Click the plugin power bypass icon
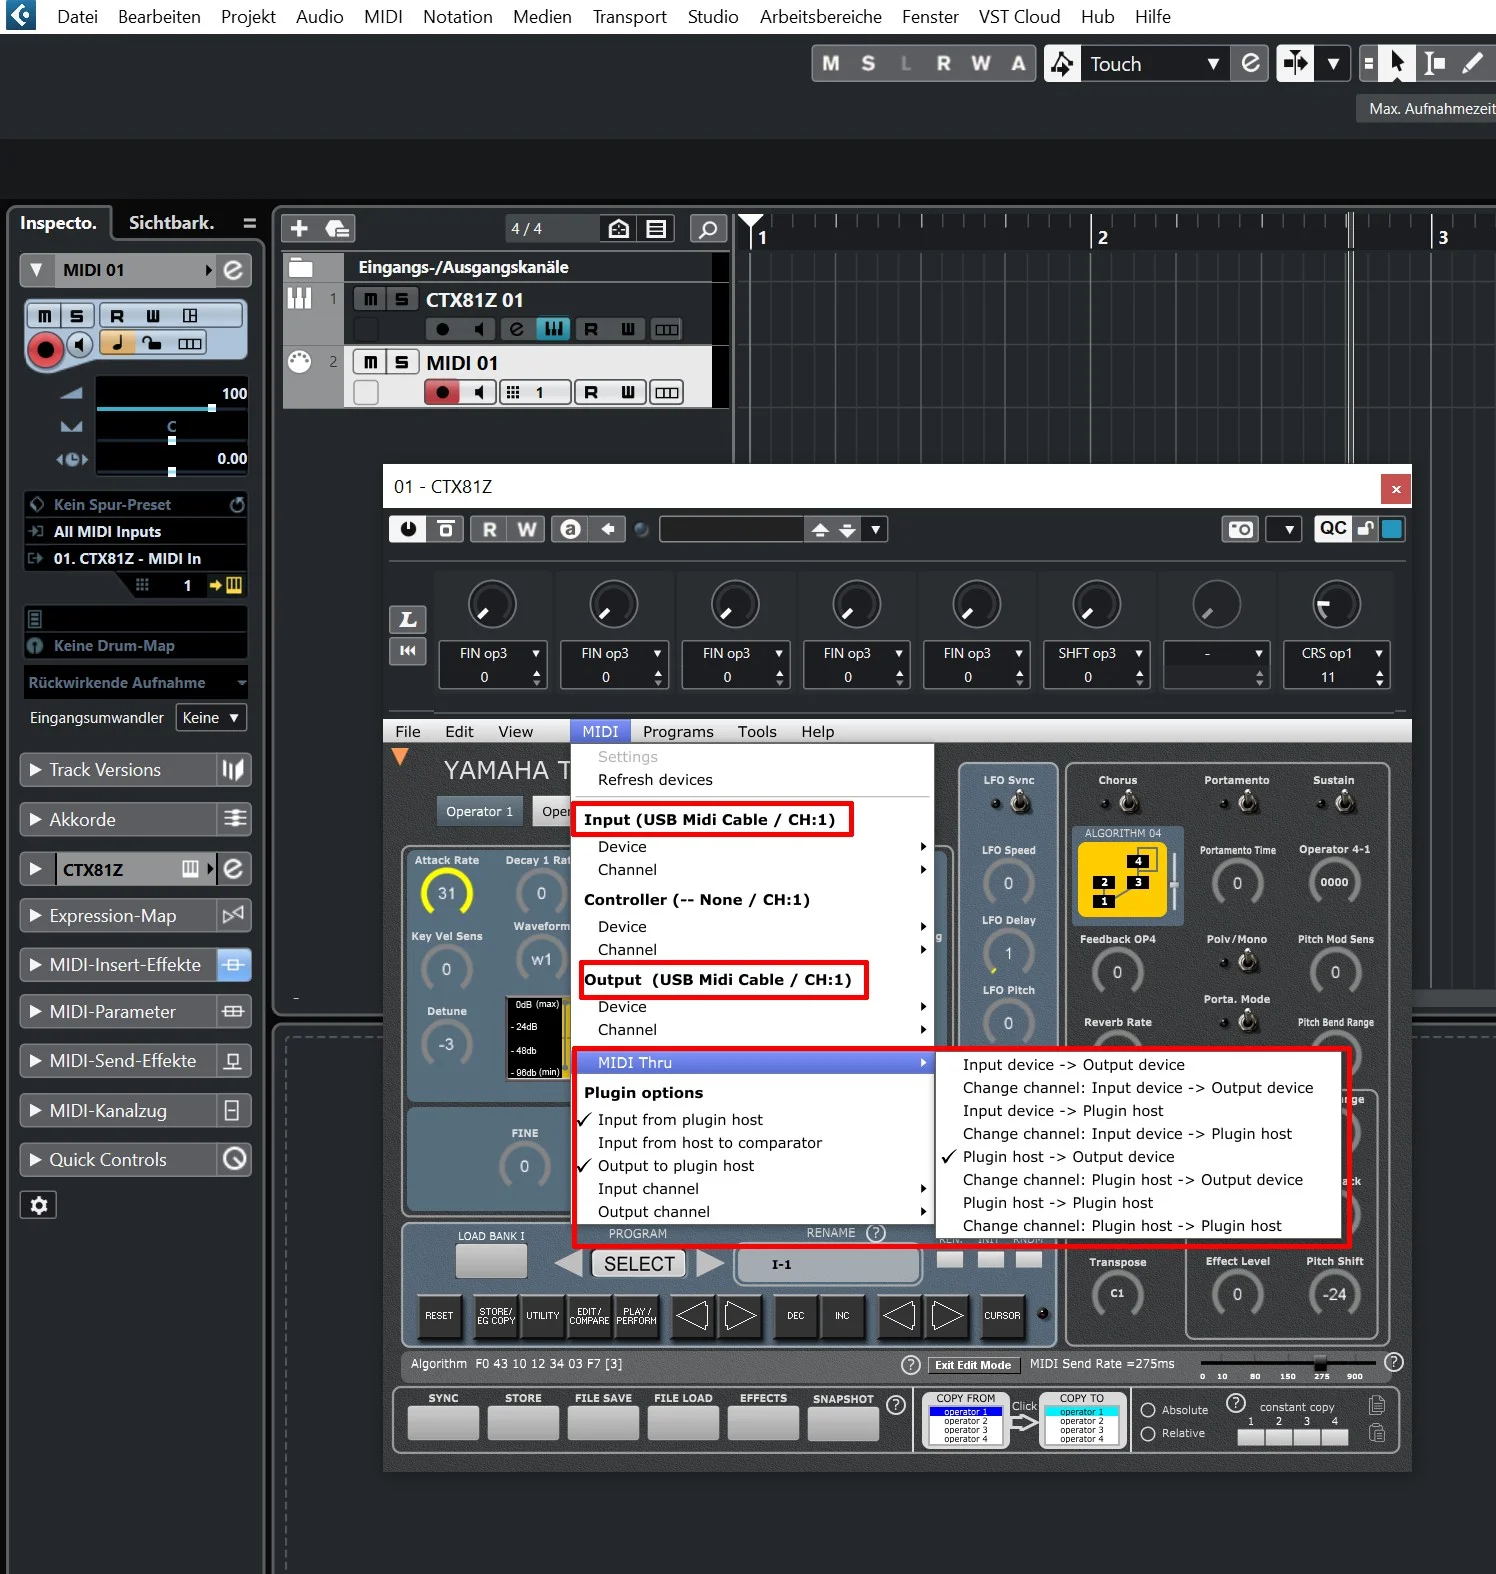Image resolution: width=1496 pixels, height=1574 pixels. (x=408, y=529)
